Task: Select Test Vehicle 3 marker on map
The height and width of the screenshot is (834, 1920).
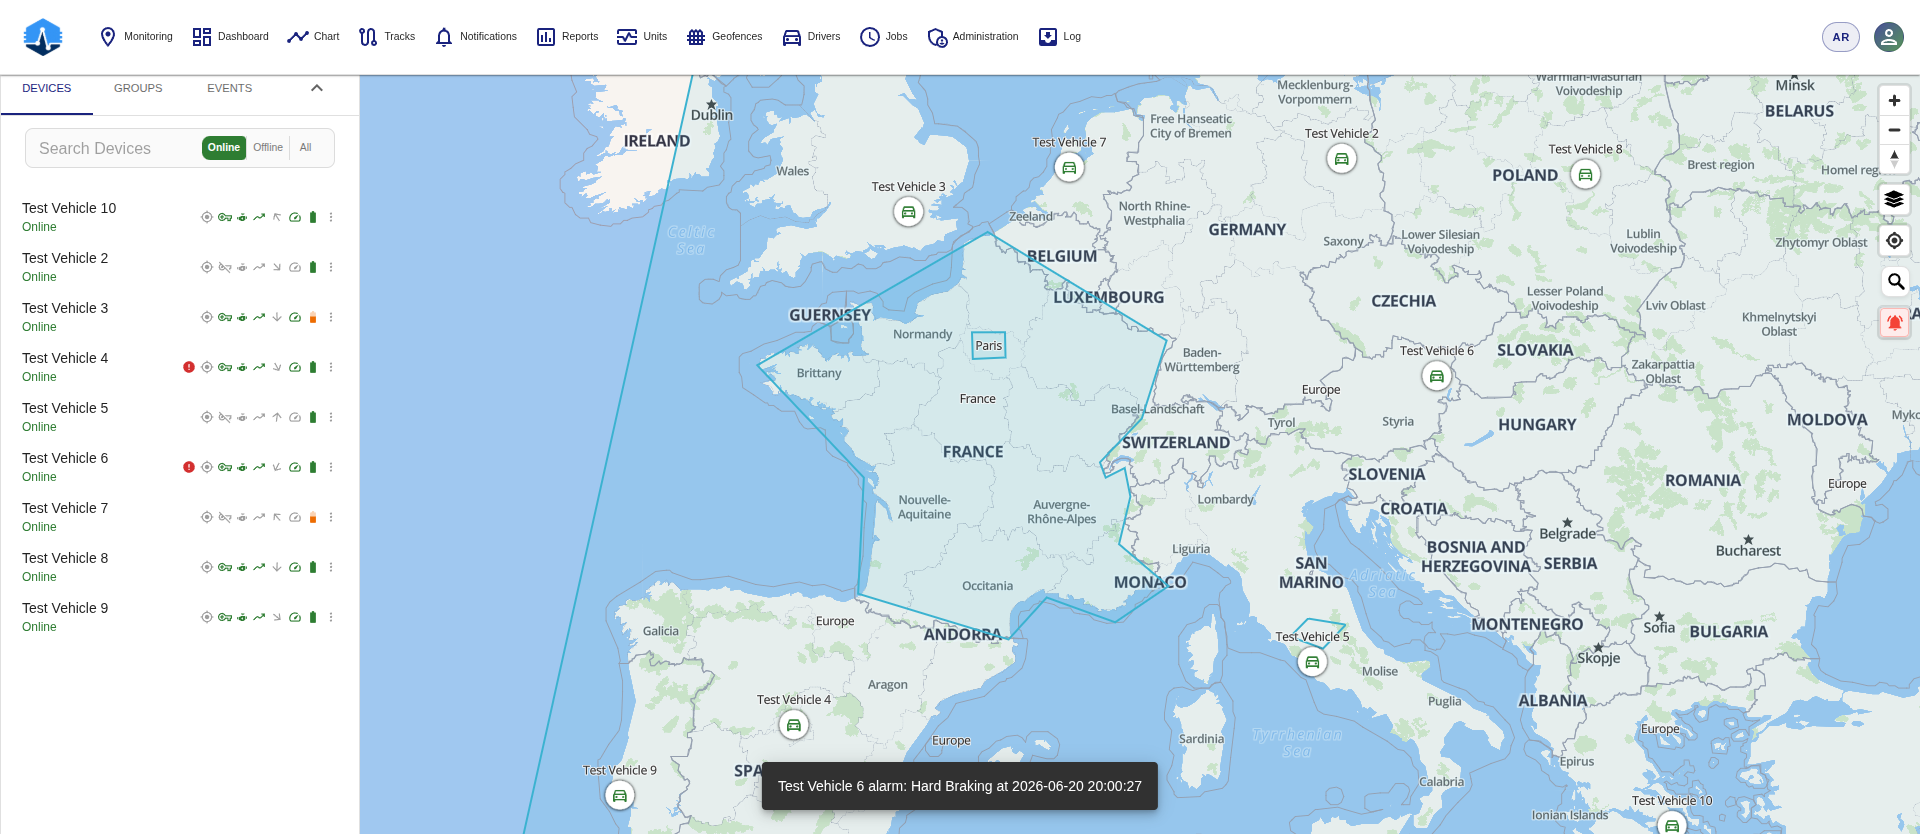Action: pos(908,212)
